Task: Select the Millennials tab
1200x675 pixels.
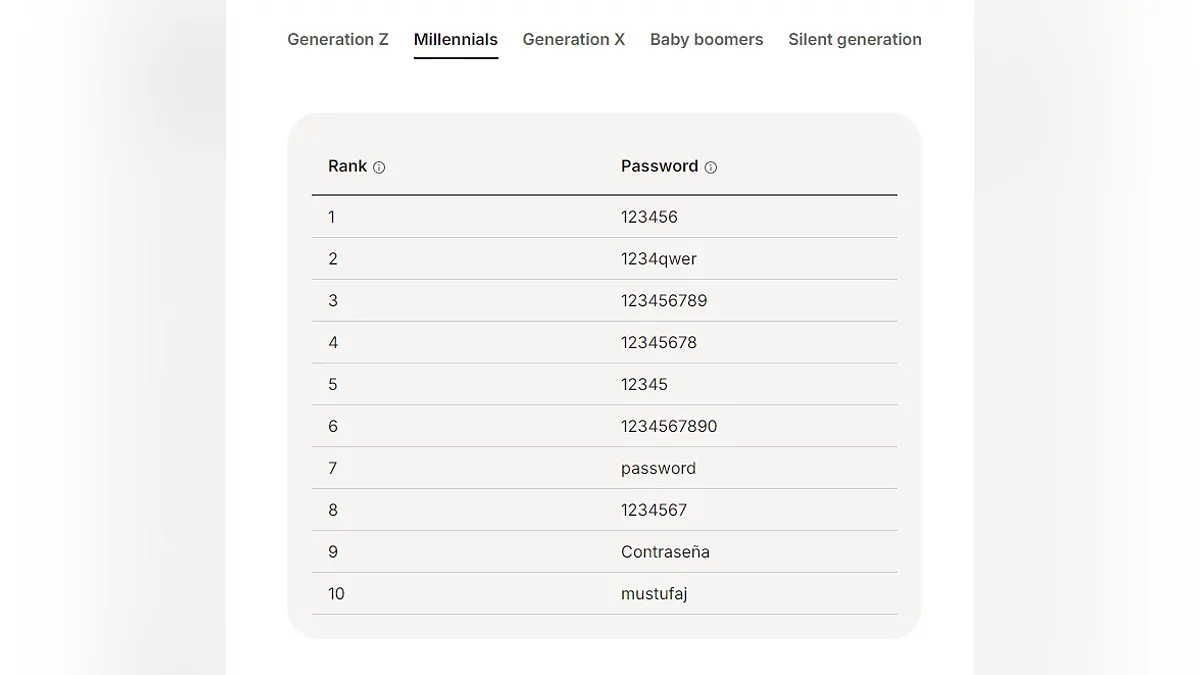Action: (456, 40)
